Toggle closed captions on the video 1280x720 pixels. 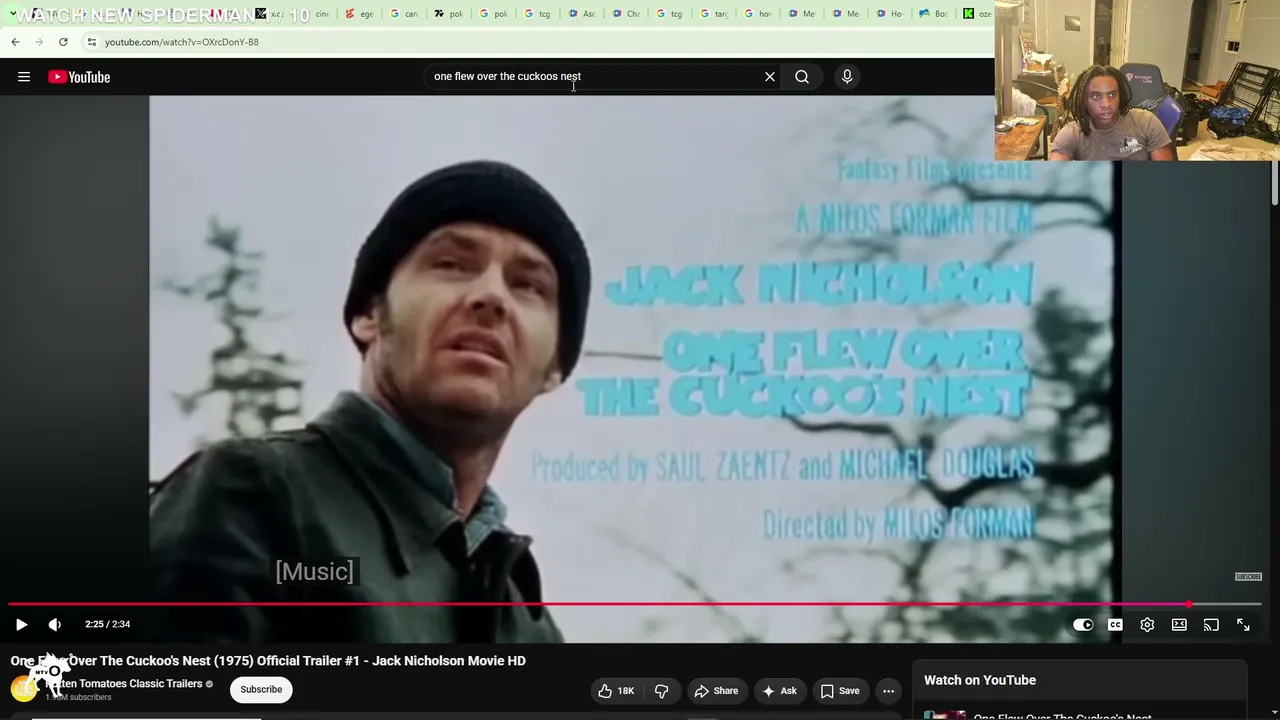tap(1115, 624)
